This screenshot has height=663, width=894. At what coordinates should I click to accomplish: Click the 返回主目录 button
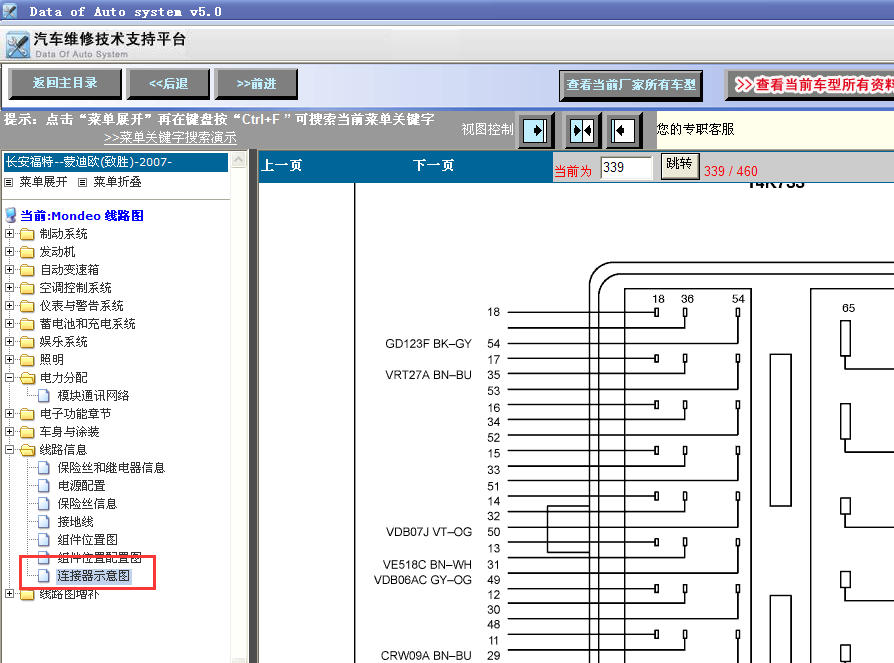pyautogui.click(x=65, y=84)
